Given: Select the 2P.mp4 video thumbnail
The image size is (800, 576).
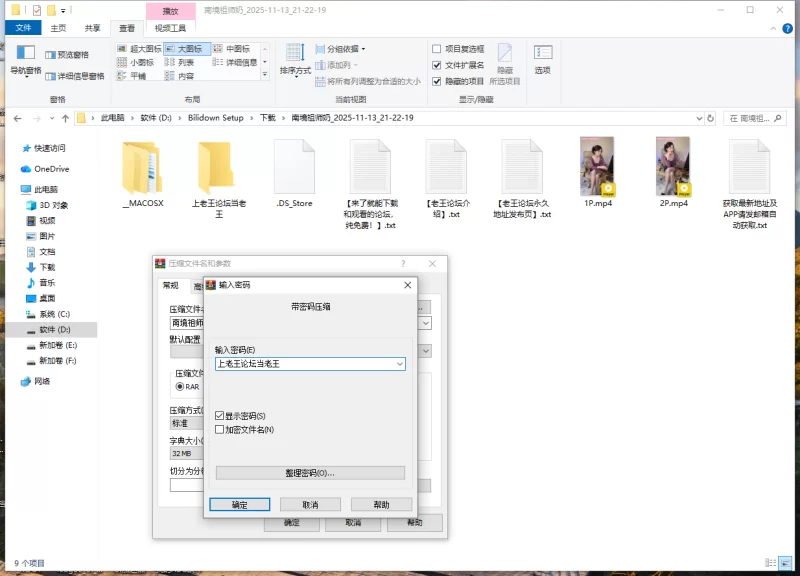Looking at the screenshot, I should (673, 166).
